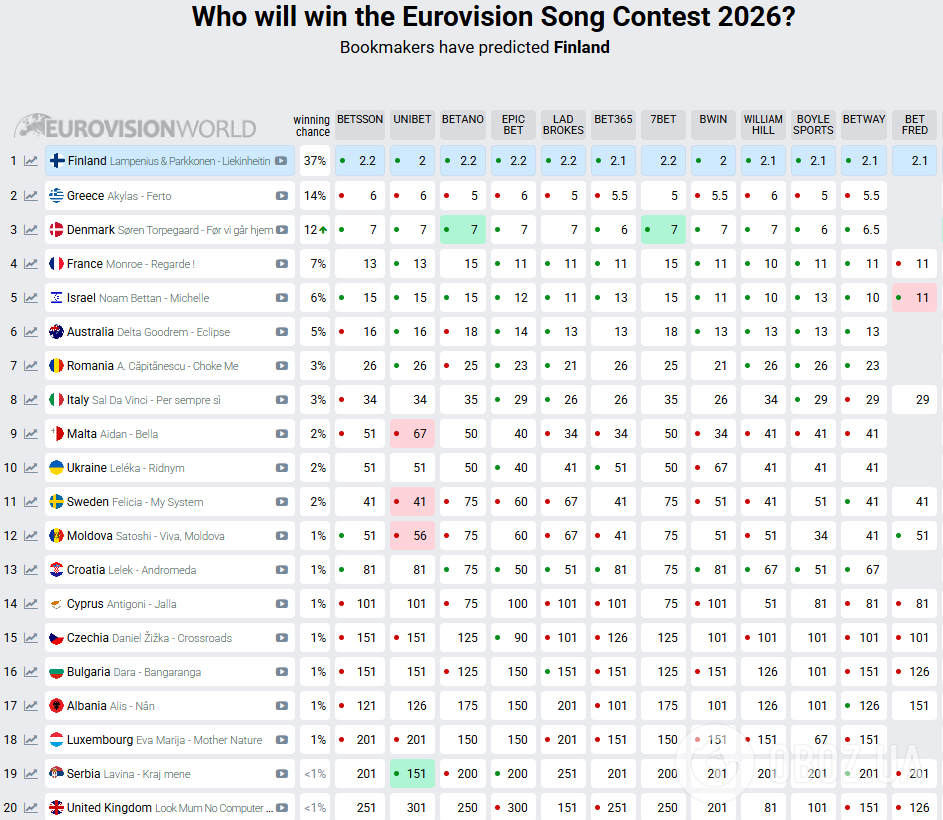Image resolution: width=943 pixels, height=820 pixels.
Task: Click Finland's 37% winning chance
Action: (315, 161)
